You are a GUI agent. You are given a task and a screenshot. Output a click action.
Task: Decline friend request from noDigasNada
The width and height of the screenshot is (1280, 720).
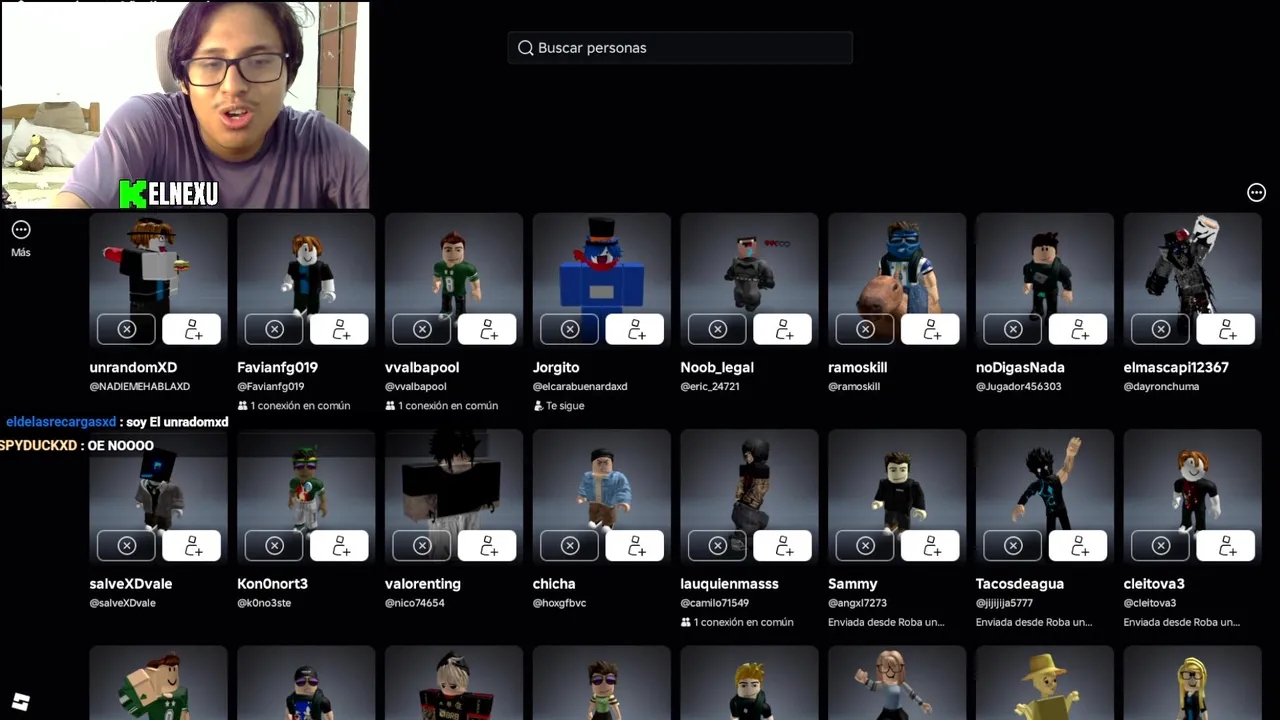coord(1014,329)
